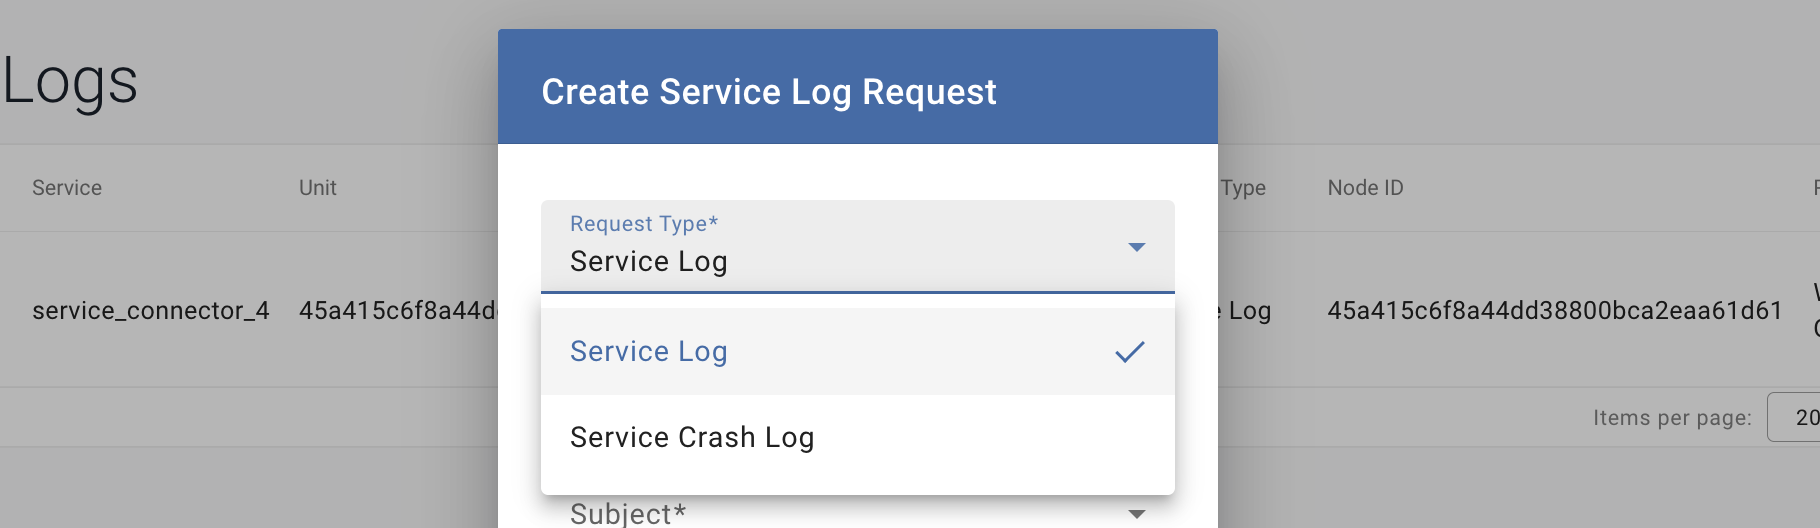Sort by the Unit column header

pos(318,188)
